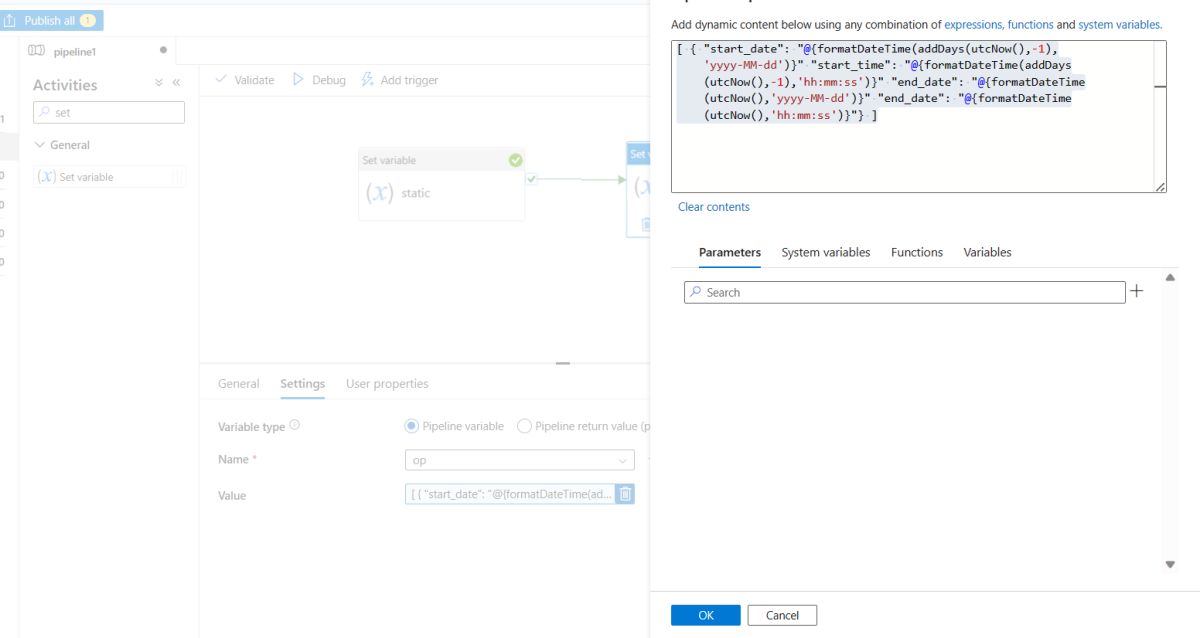The image size is (1200, 638).
Task: Switch to the System variables tab
Action: (x=826, y=253)
